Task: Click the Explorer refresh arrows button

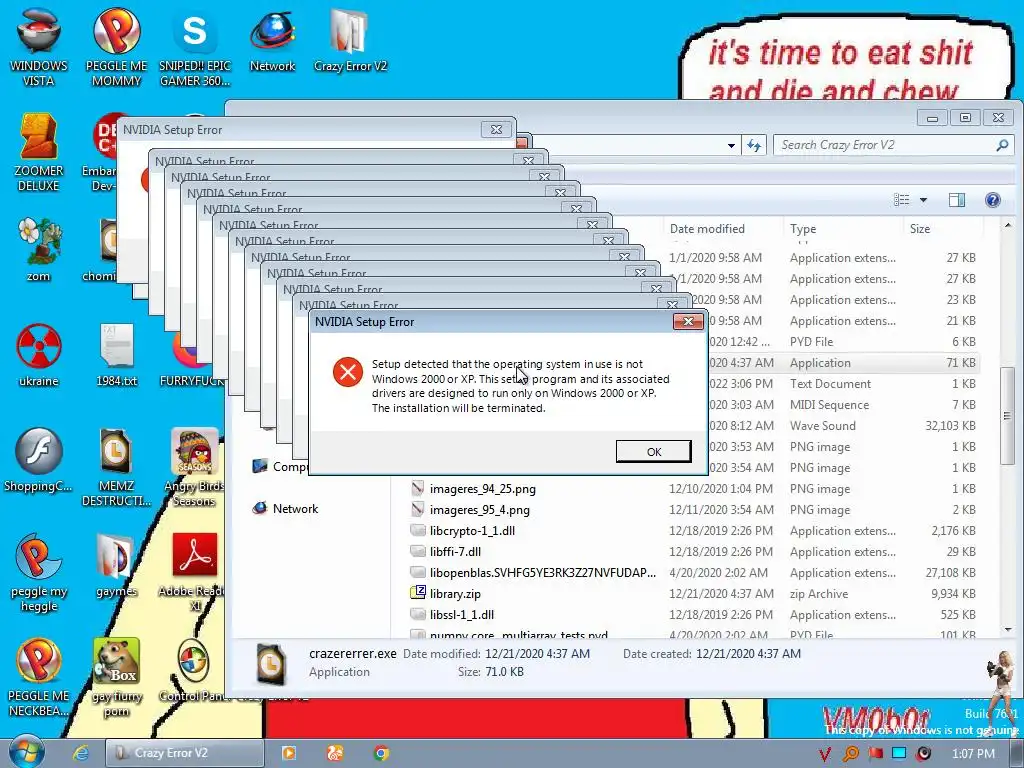Action: [754, 146]
